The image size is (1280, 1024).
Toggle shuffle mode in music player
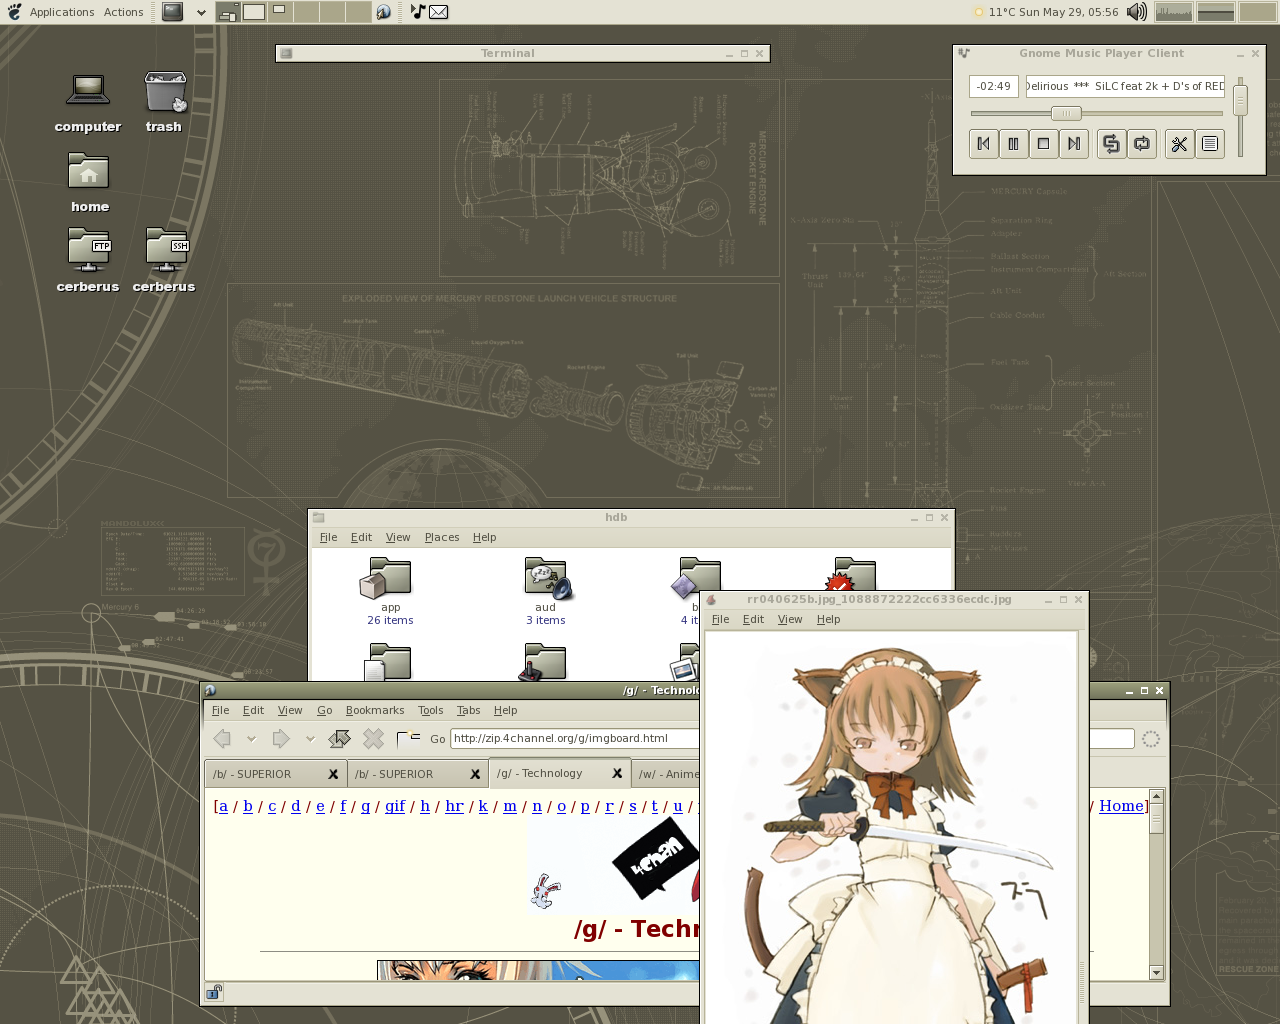pyautogui.click(x=1111, y=144)
